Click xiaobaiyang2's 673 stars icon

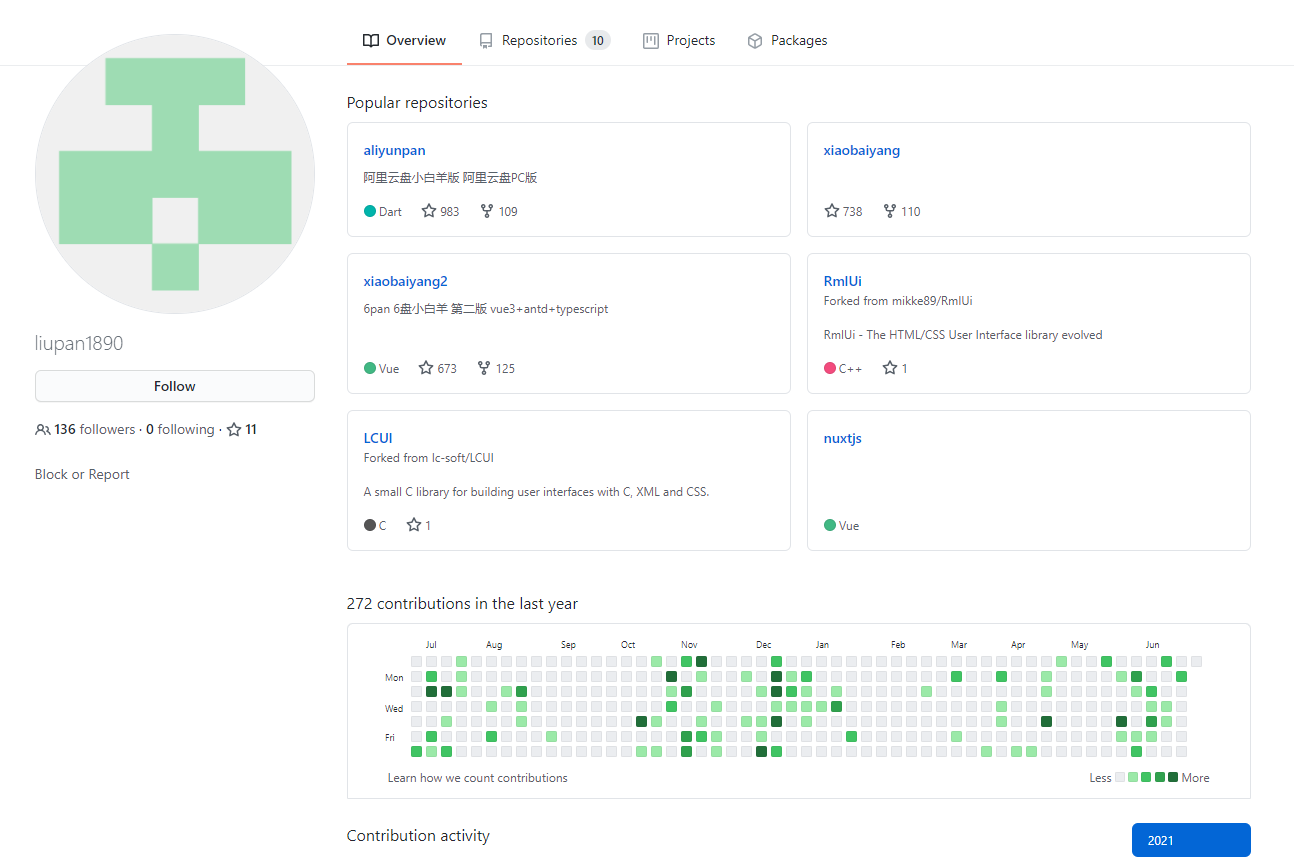pos(426,368)
